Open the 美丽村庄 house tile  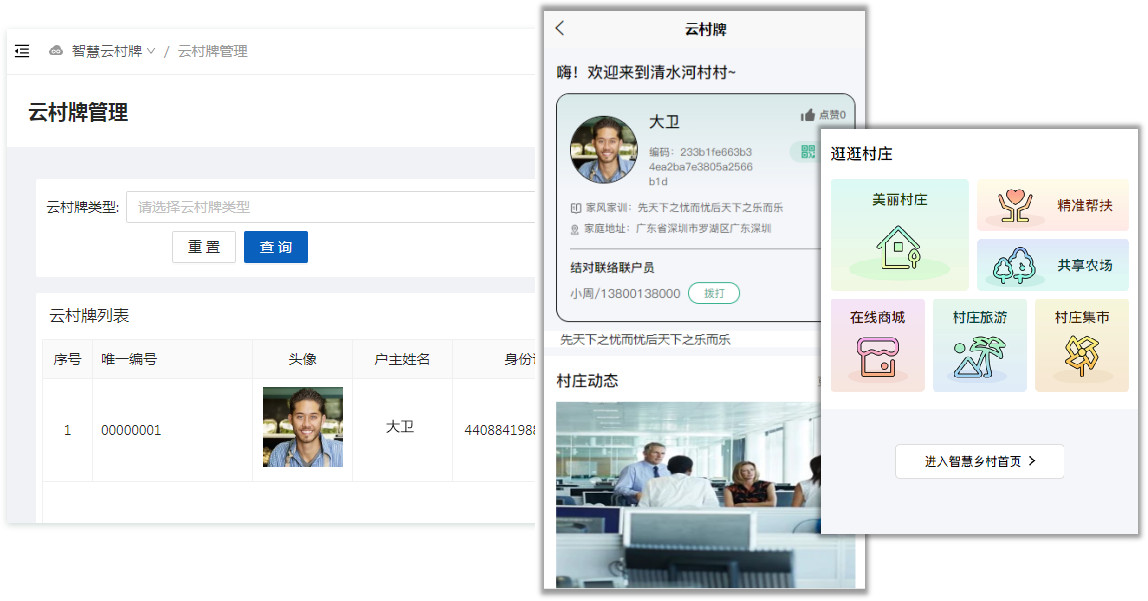point(899,235)
